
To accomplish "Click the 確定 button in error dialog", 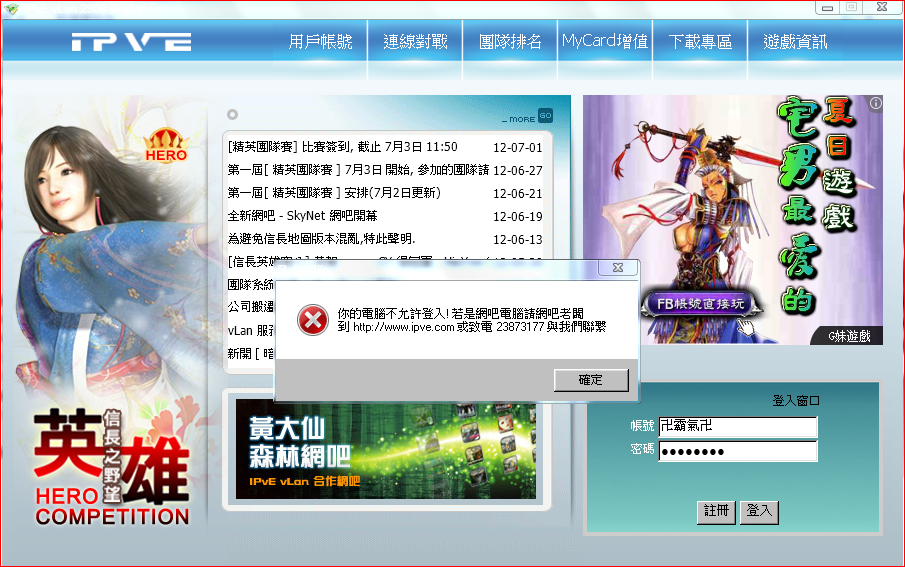I will tap(591, 380).
